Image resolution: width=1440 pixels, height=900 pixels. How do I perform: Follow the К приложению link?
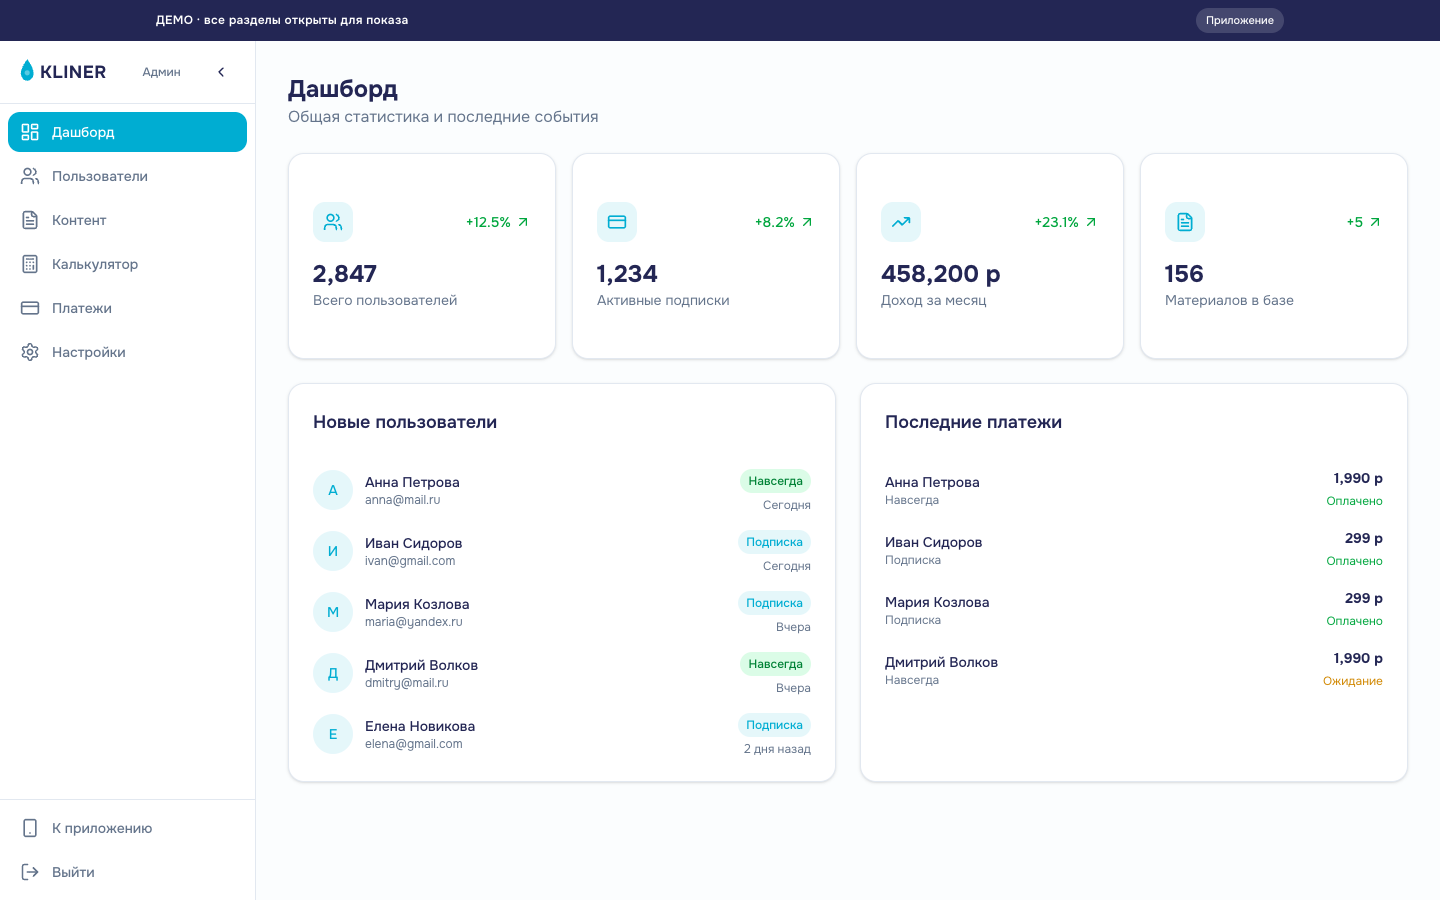[127, 828]
